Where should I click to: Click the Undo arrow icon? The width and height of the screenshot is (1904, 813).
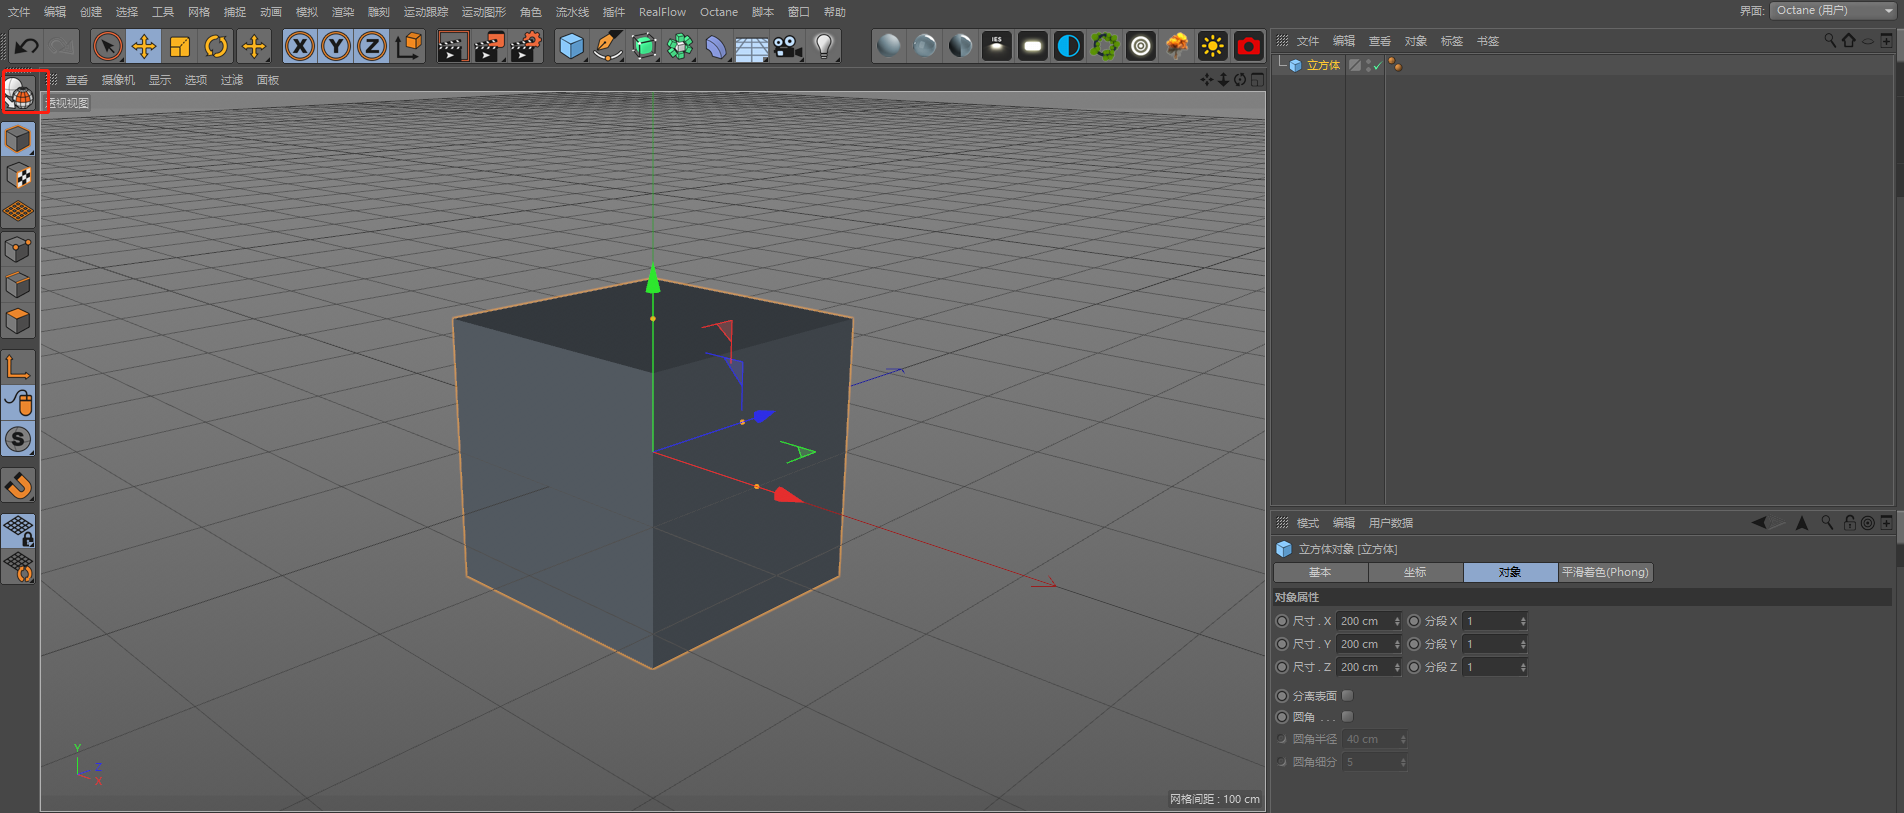(27, 46)
